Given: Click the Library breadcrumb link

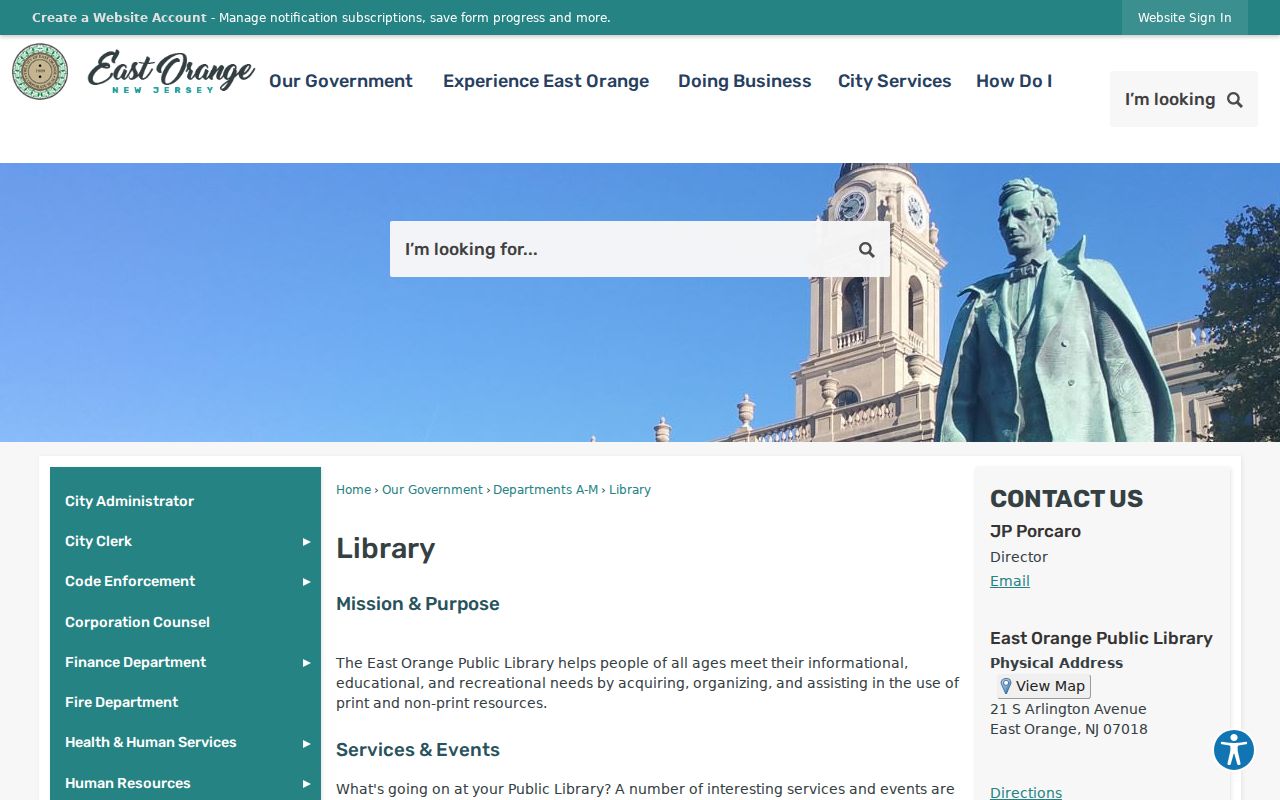Looking at the screenshot, I should tap(630, 490).
